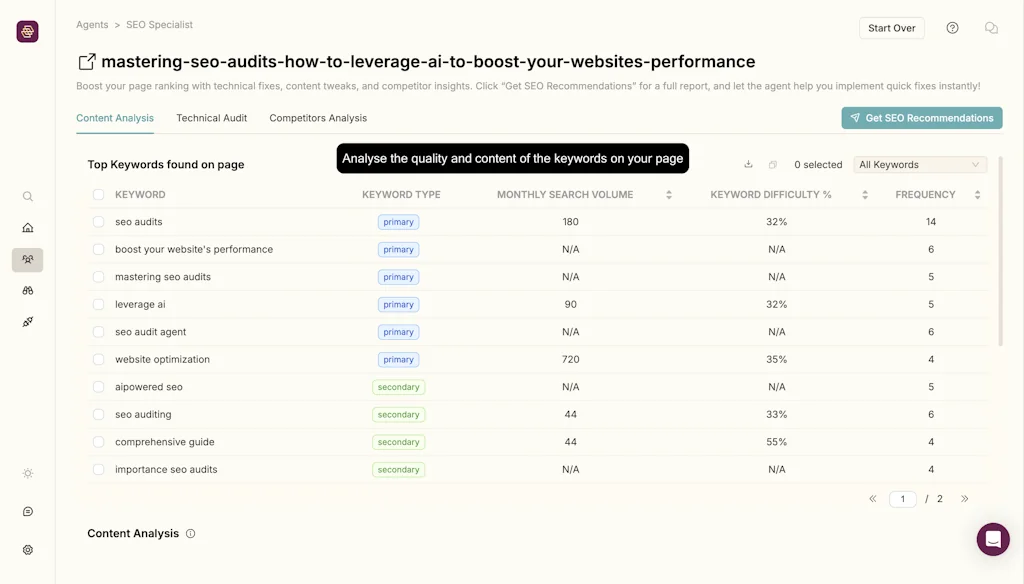Click the download keywords icon
Screen dimensions: 1024x584
click(748, 165)
